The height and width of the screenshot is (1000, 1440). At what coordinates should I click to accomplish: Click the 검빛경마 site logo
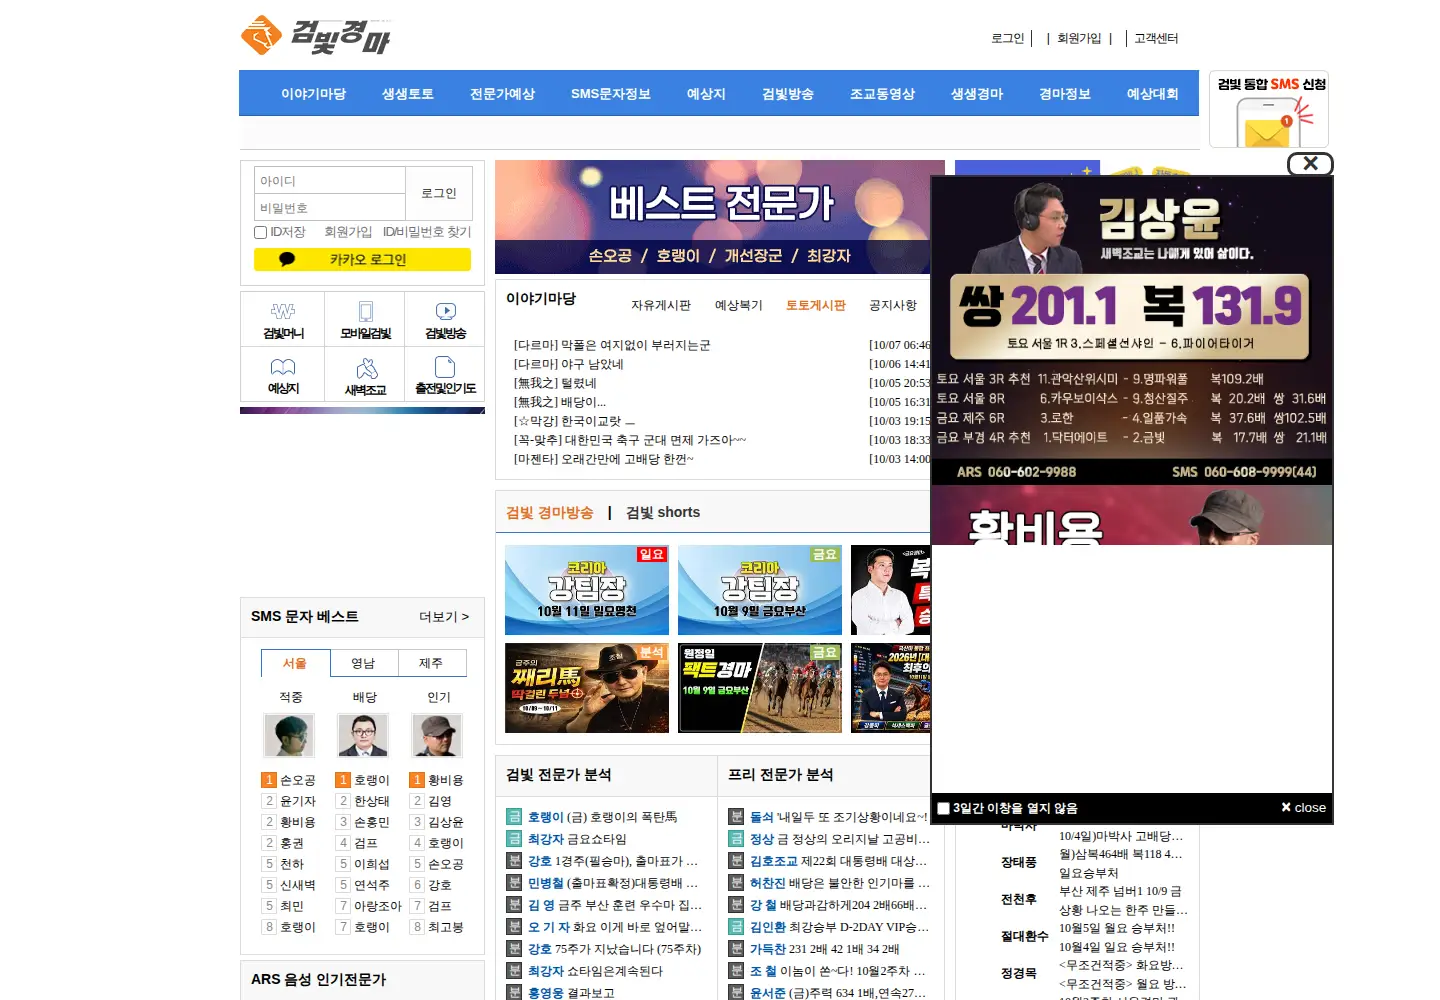pyautogui.click(x=315, y=36)
